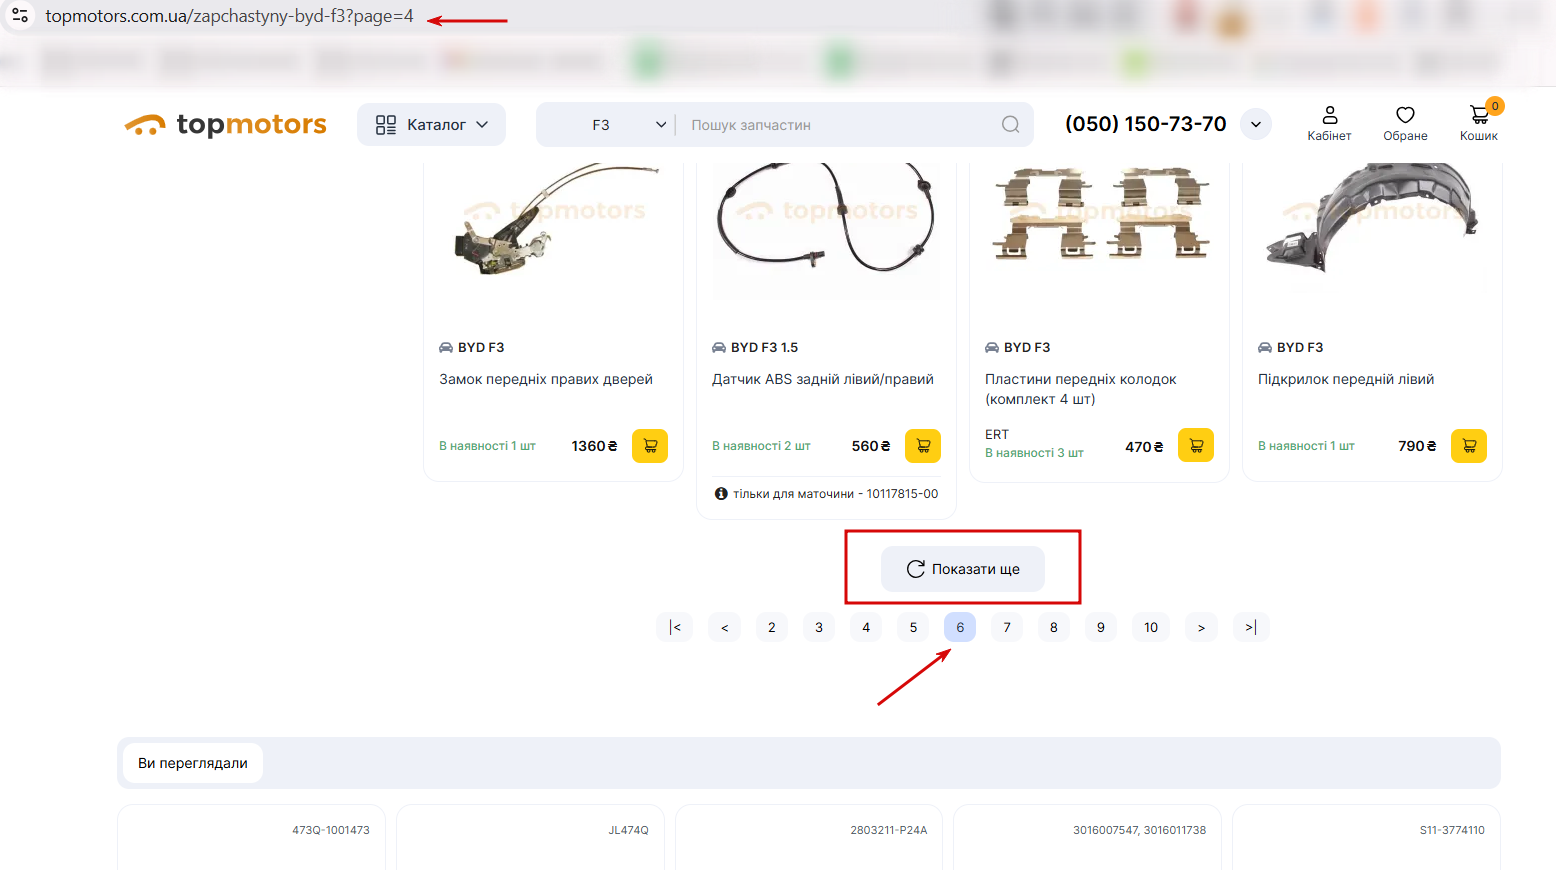
Task: Go to page 7
Action: [x=1007, y=627]
